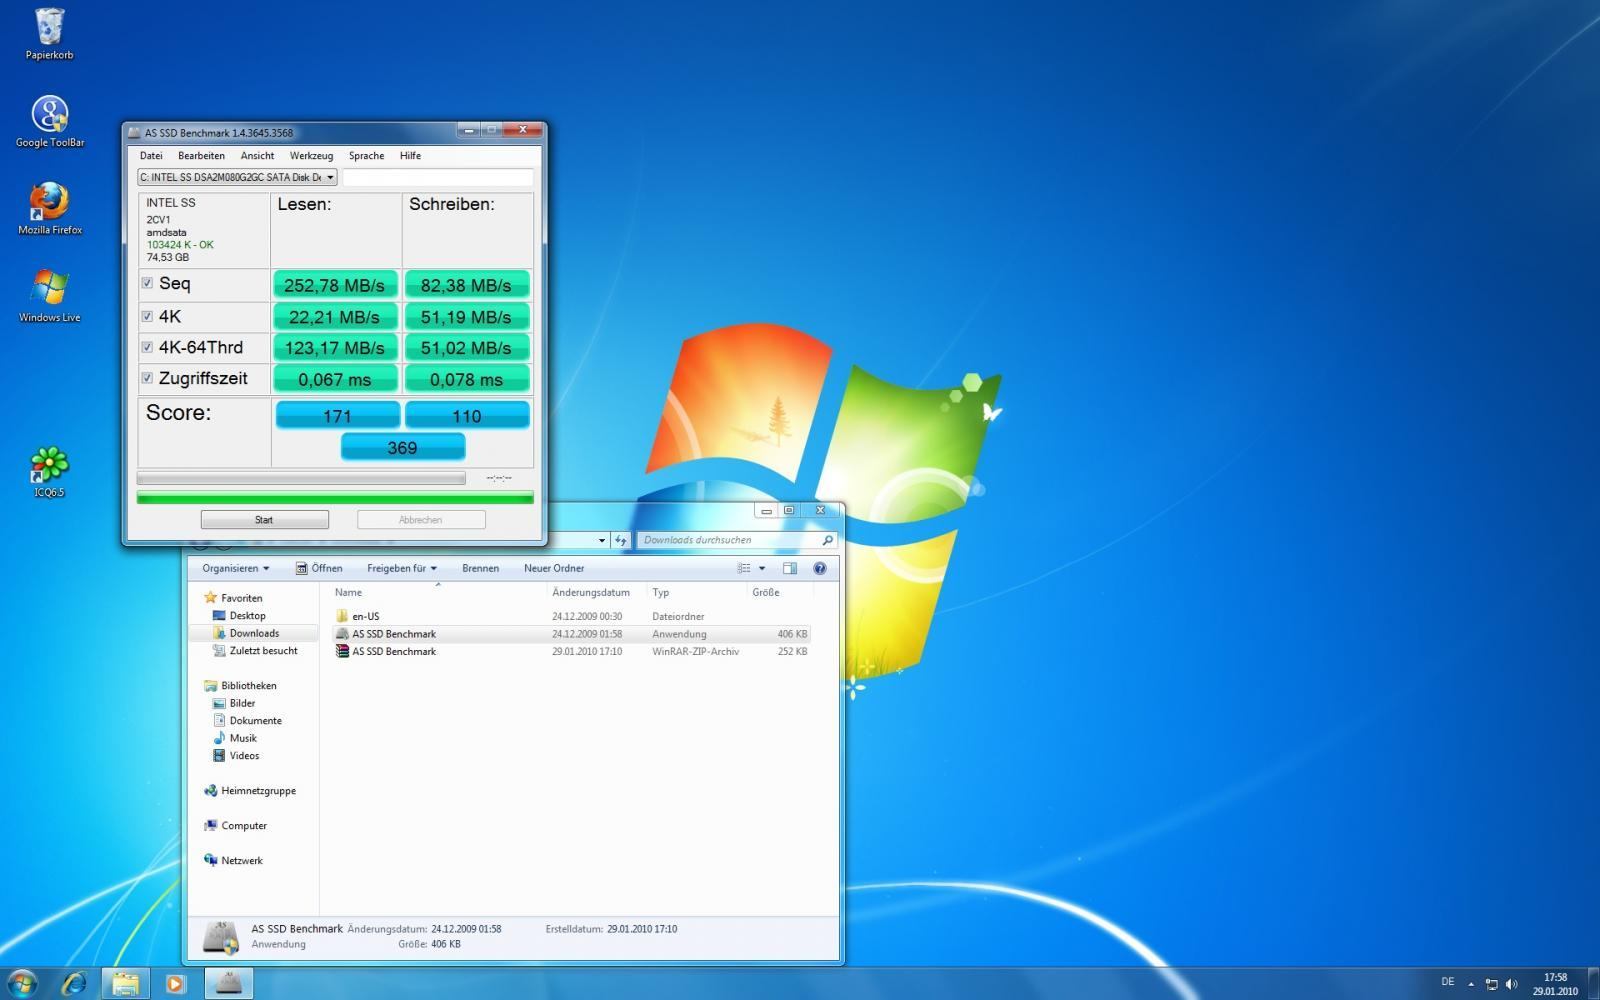Switch to Windows Explorer in the taskbar

pyautogui.click(x=125, y=983)
